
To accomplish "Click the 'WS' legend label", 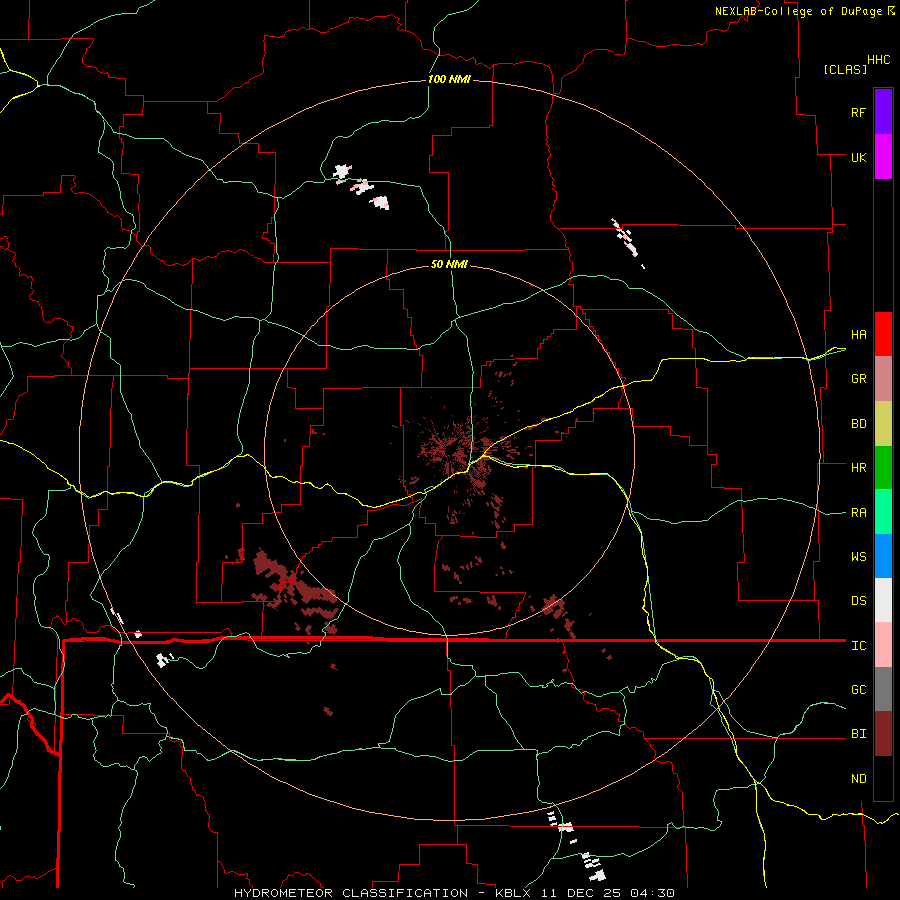I will 858,556.
